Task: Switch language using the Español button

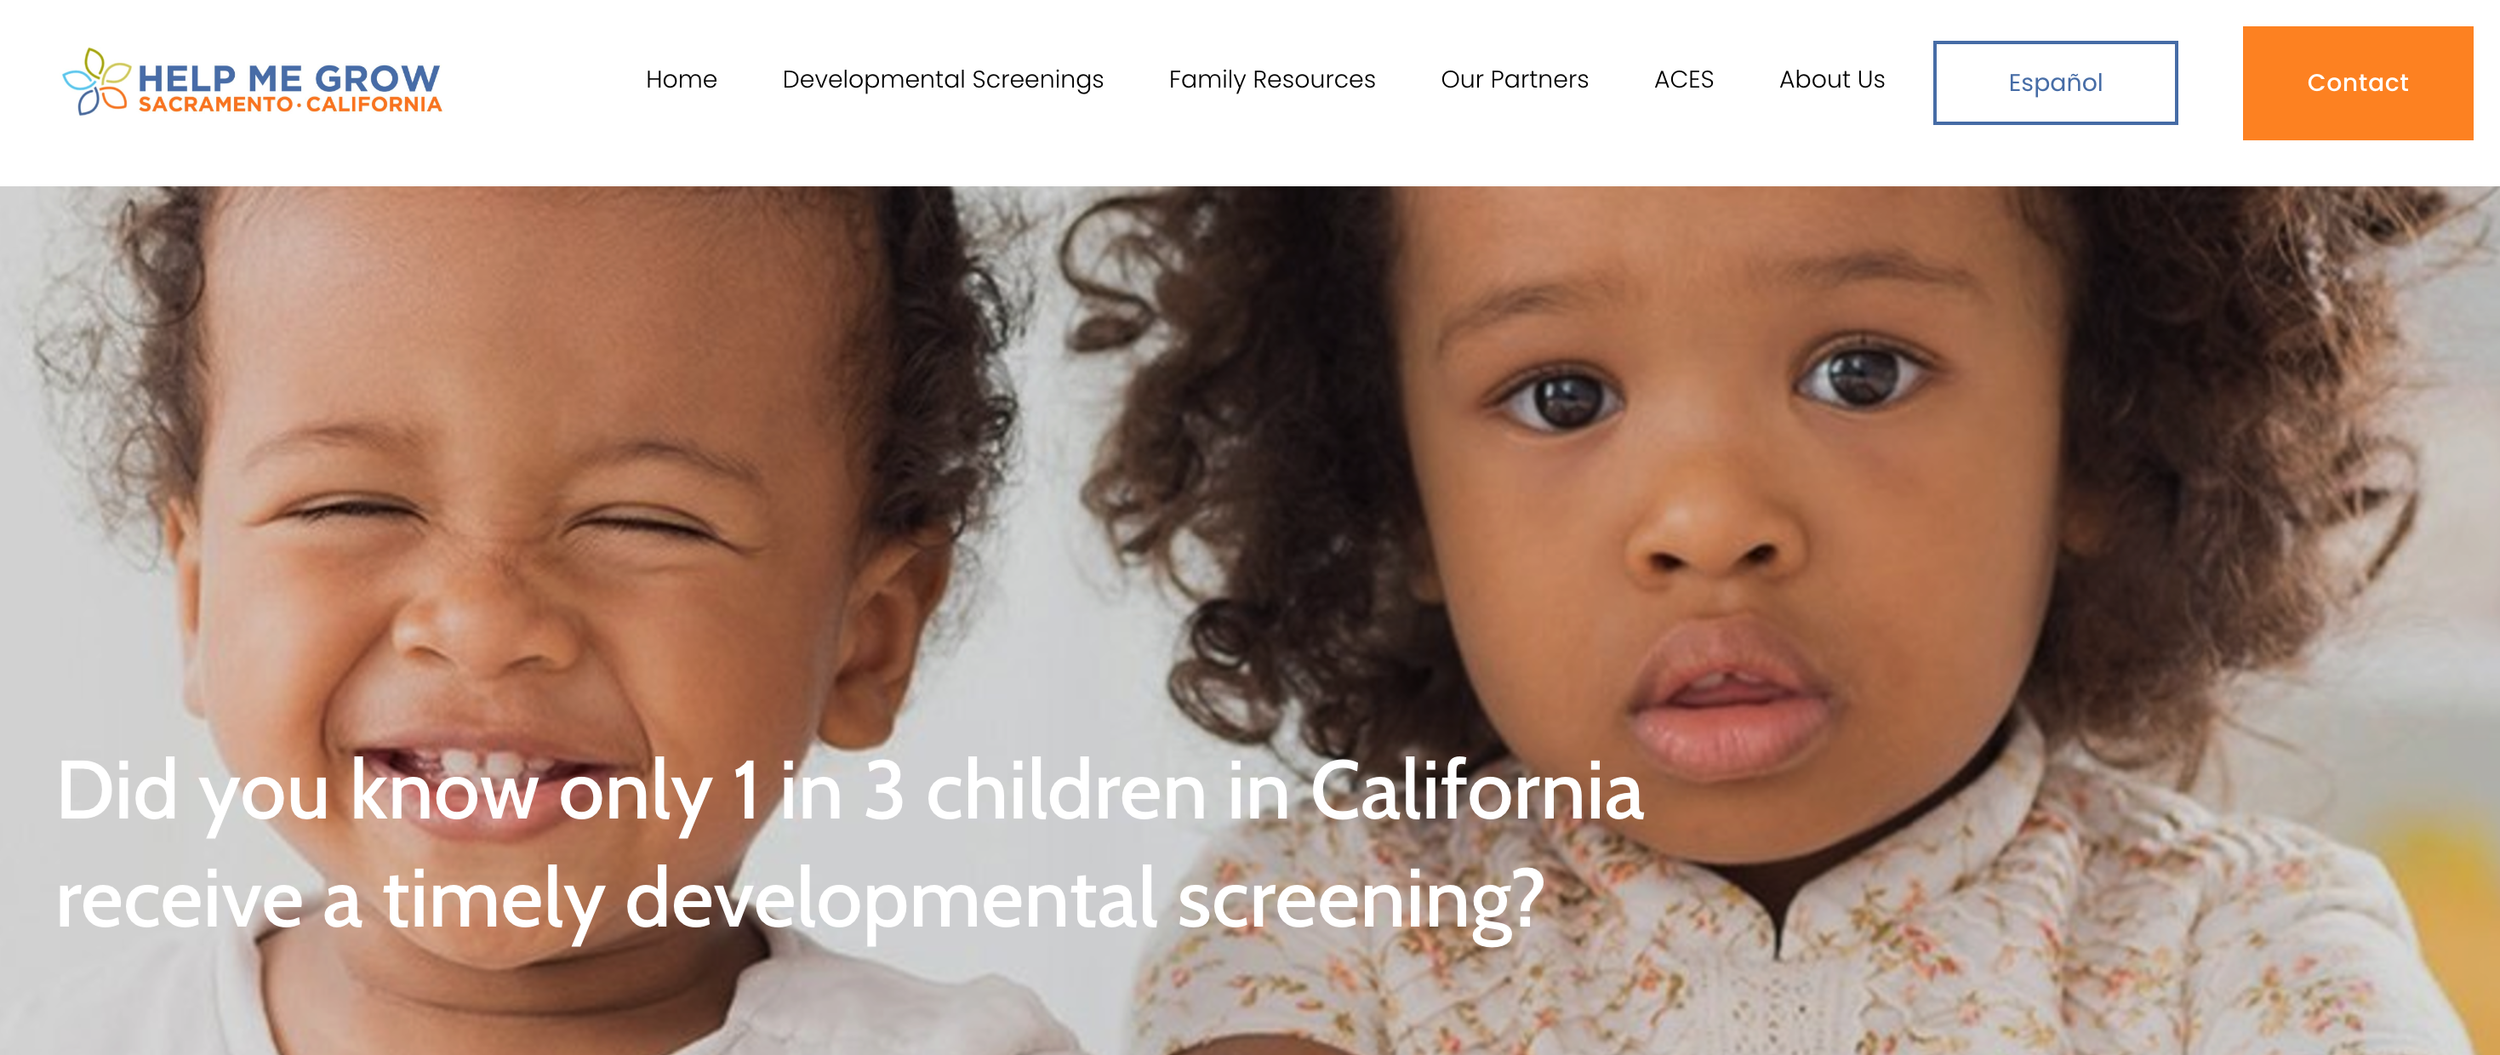Action: pyautogui.click(x=2055, y=83)
